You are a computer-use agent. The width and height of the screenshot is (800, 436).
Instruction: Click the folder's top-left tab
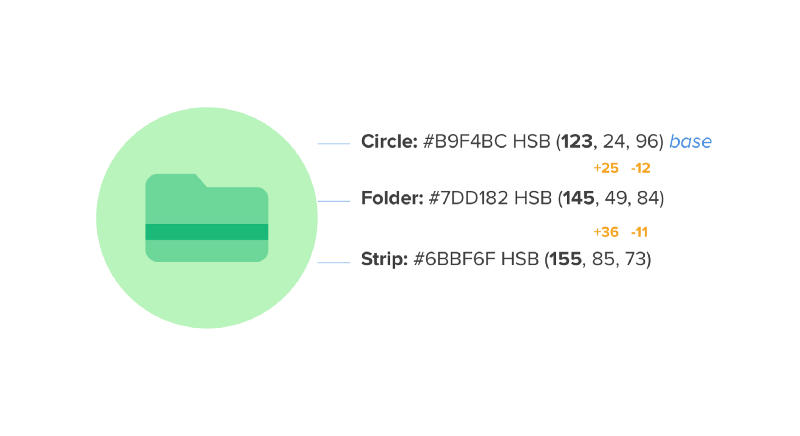click(173, 180)
